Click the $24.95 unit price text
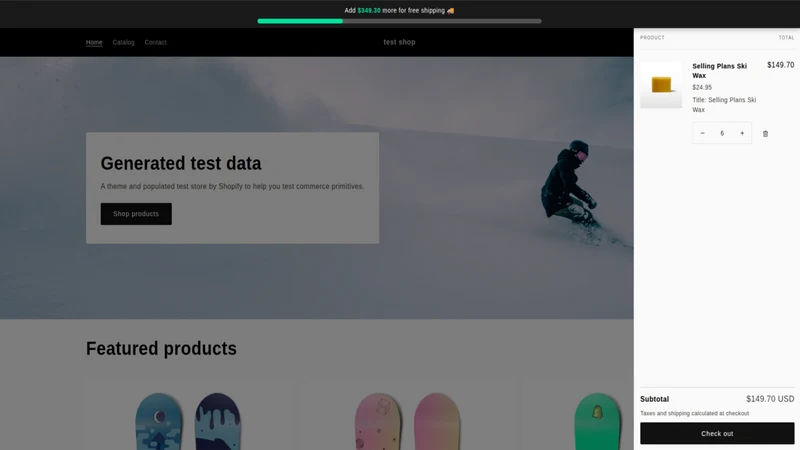The width and height of the screenshot is (800, 450). 702,87
